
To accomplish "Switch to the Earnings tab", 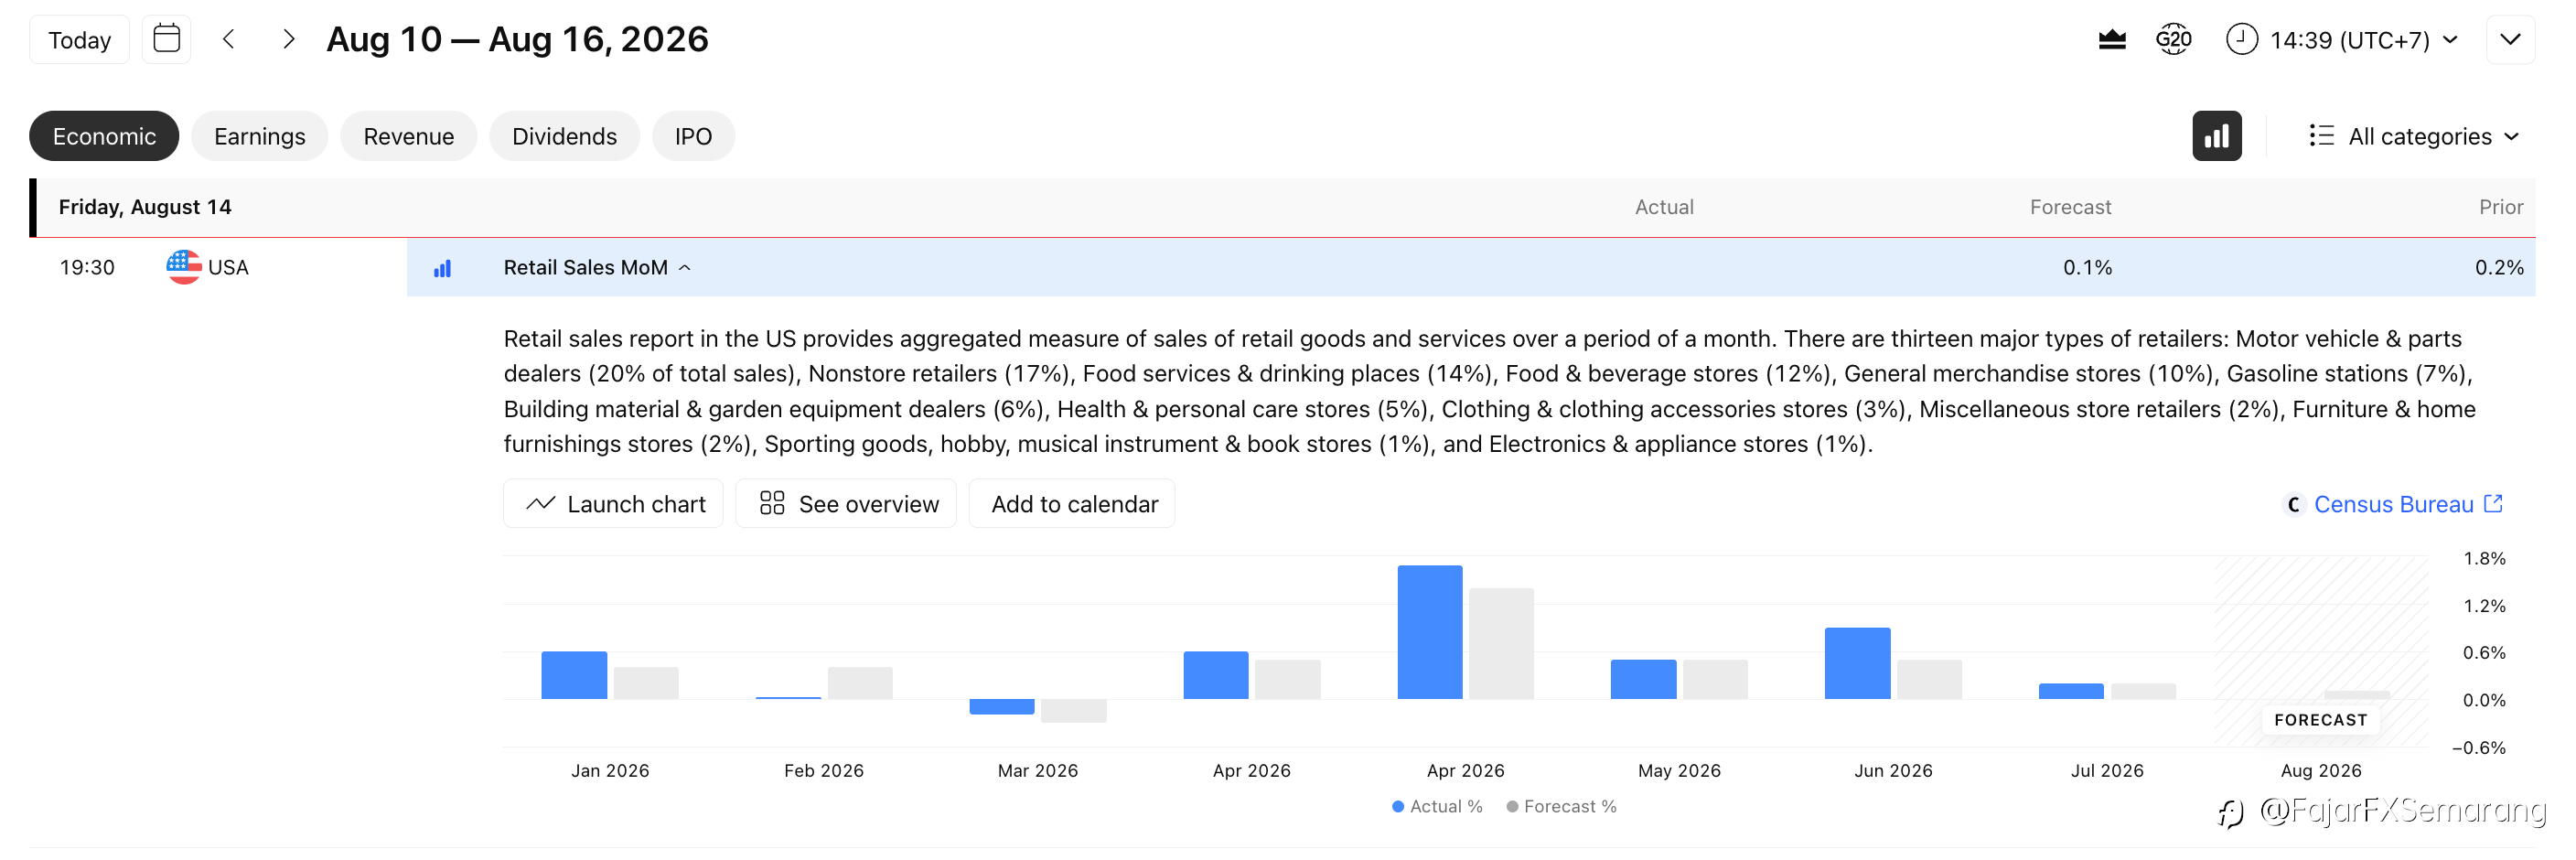I will (259, 136).
